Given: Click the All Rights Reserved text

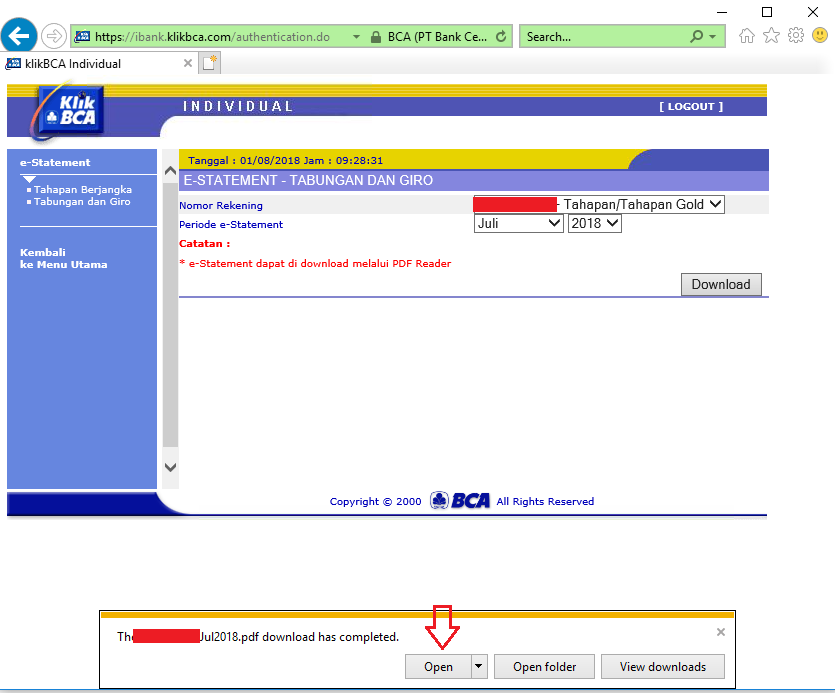Looking at the screenshot, I should pos(545,501).
